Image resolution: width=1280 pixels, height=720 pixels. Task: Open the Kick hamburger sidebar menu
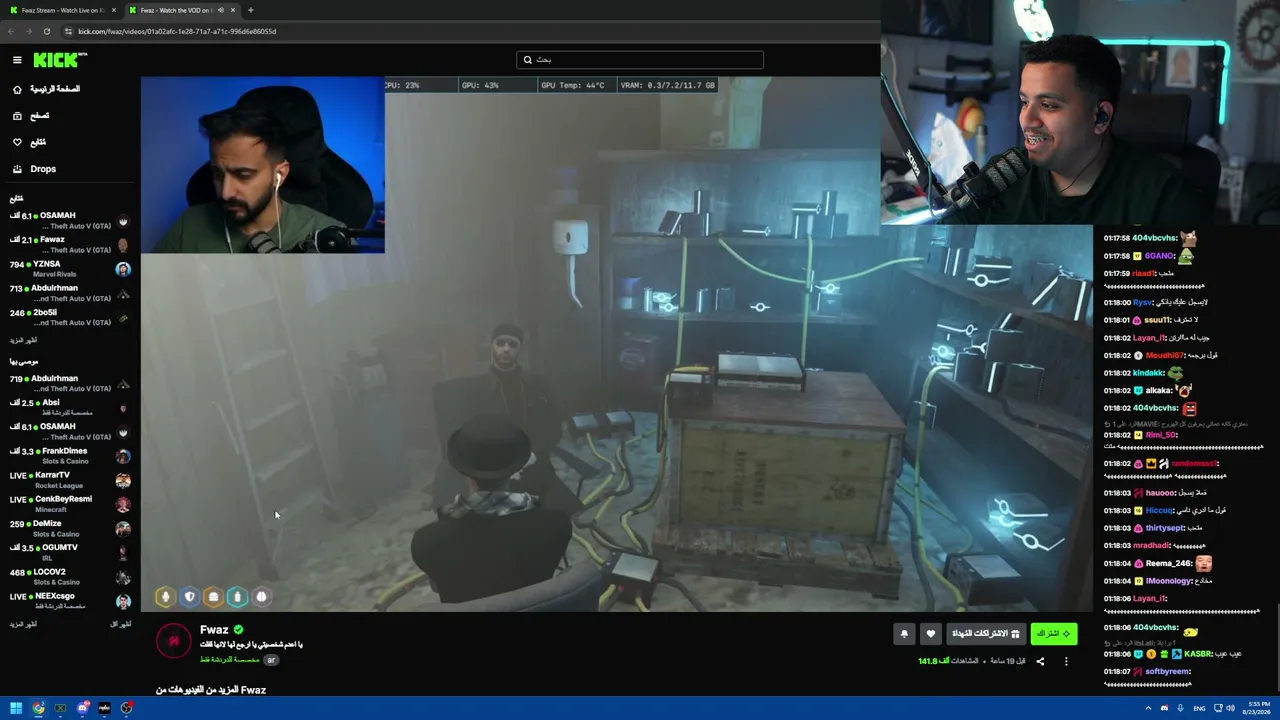pos(17,60)
